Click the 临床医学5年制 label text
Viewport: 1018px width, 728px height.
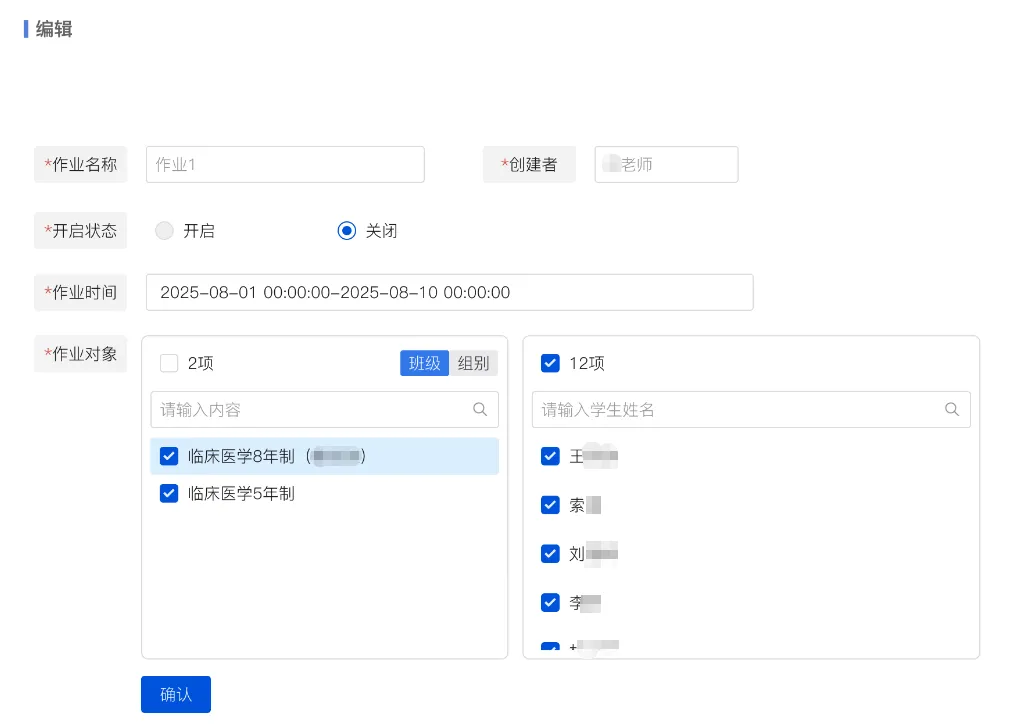tap(242, 494)
